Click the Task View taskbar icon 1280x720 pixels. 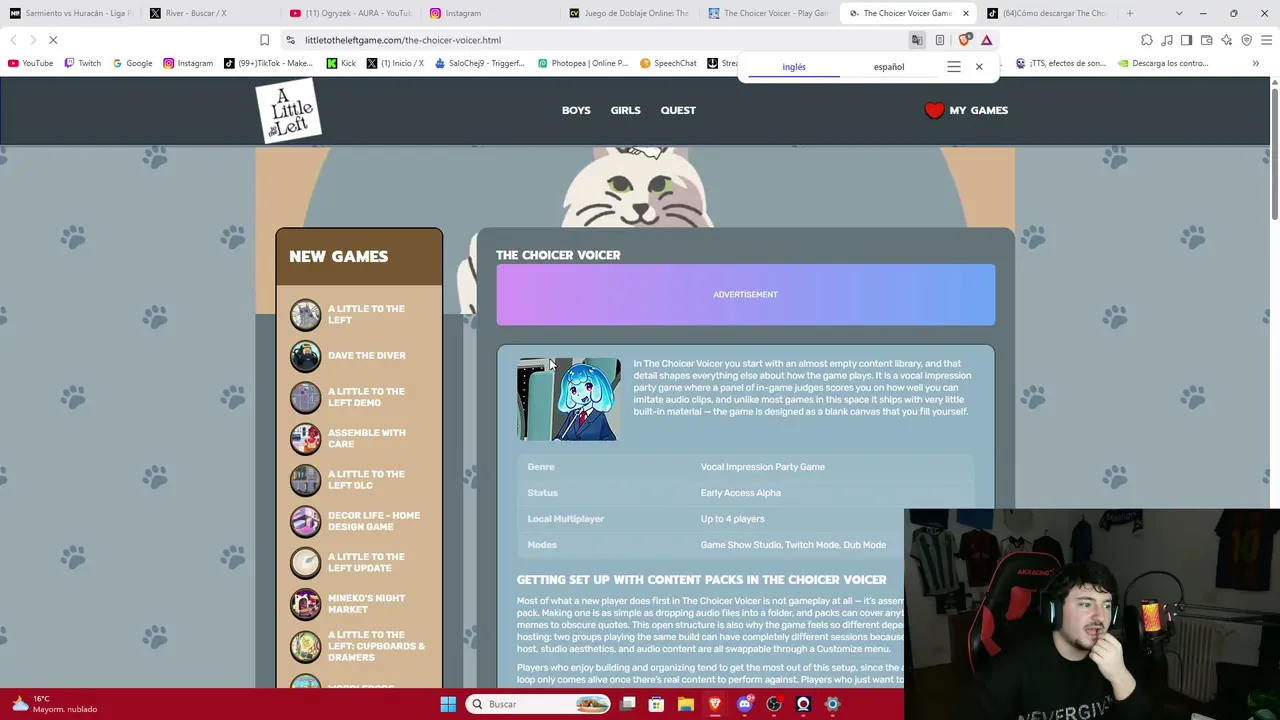627,704
